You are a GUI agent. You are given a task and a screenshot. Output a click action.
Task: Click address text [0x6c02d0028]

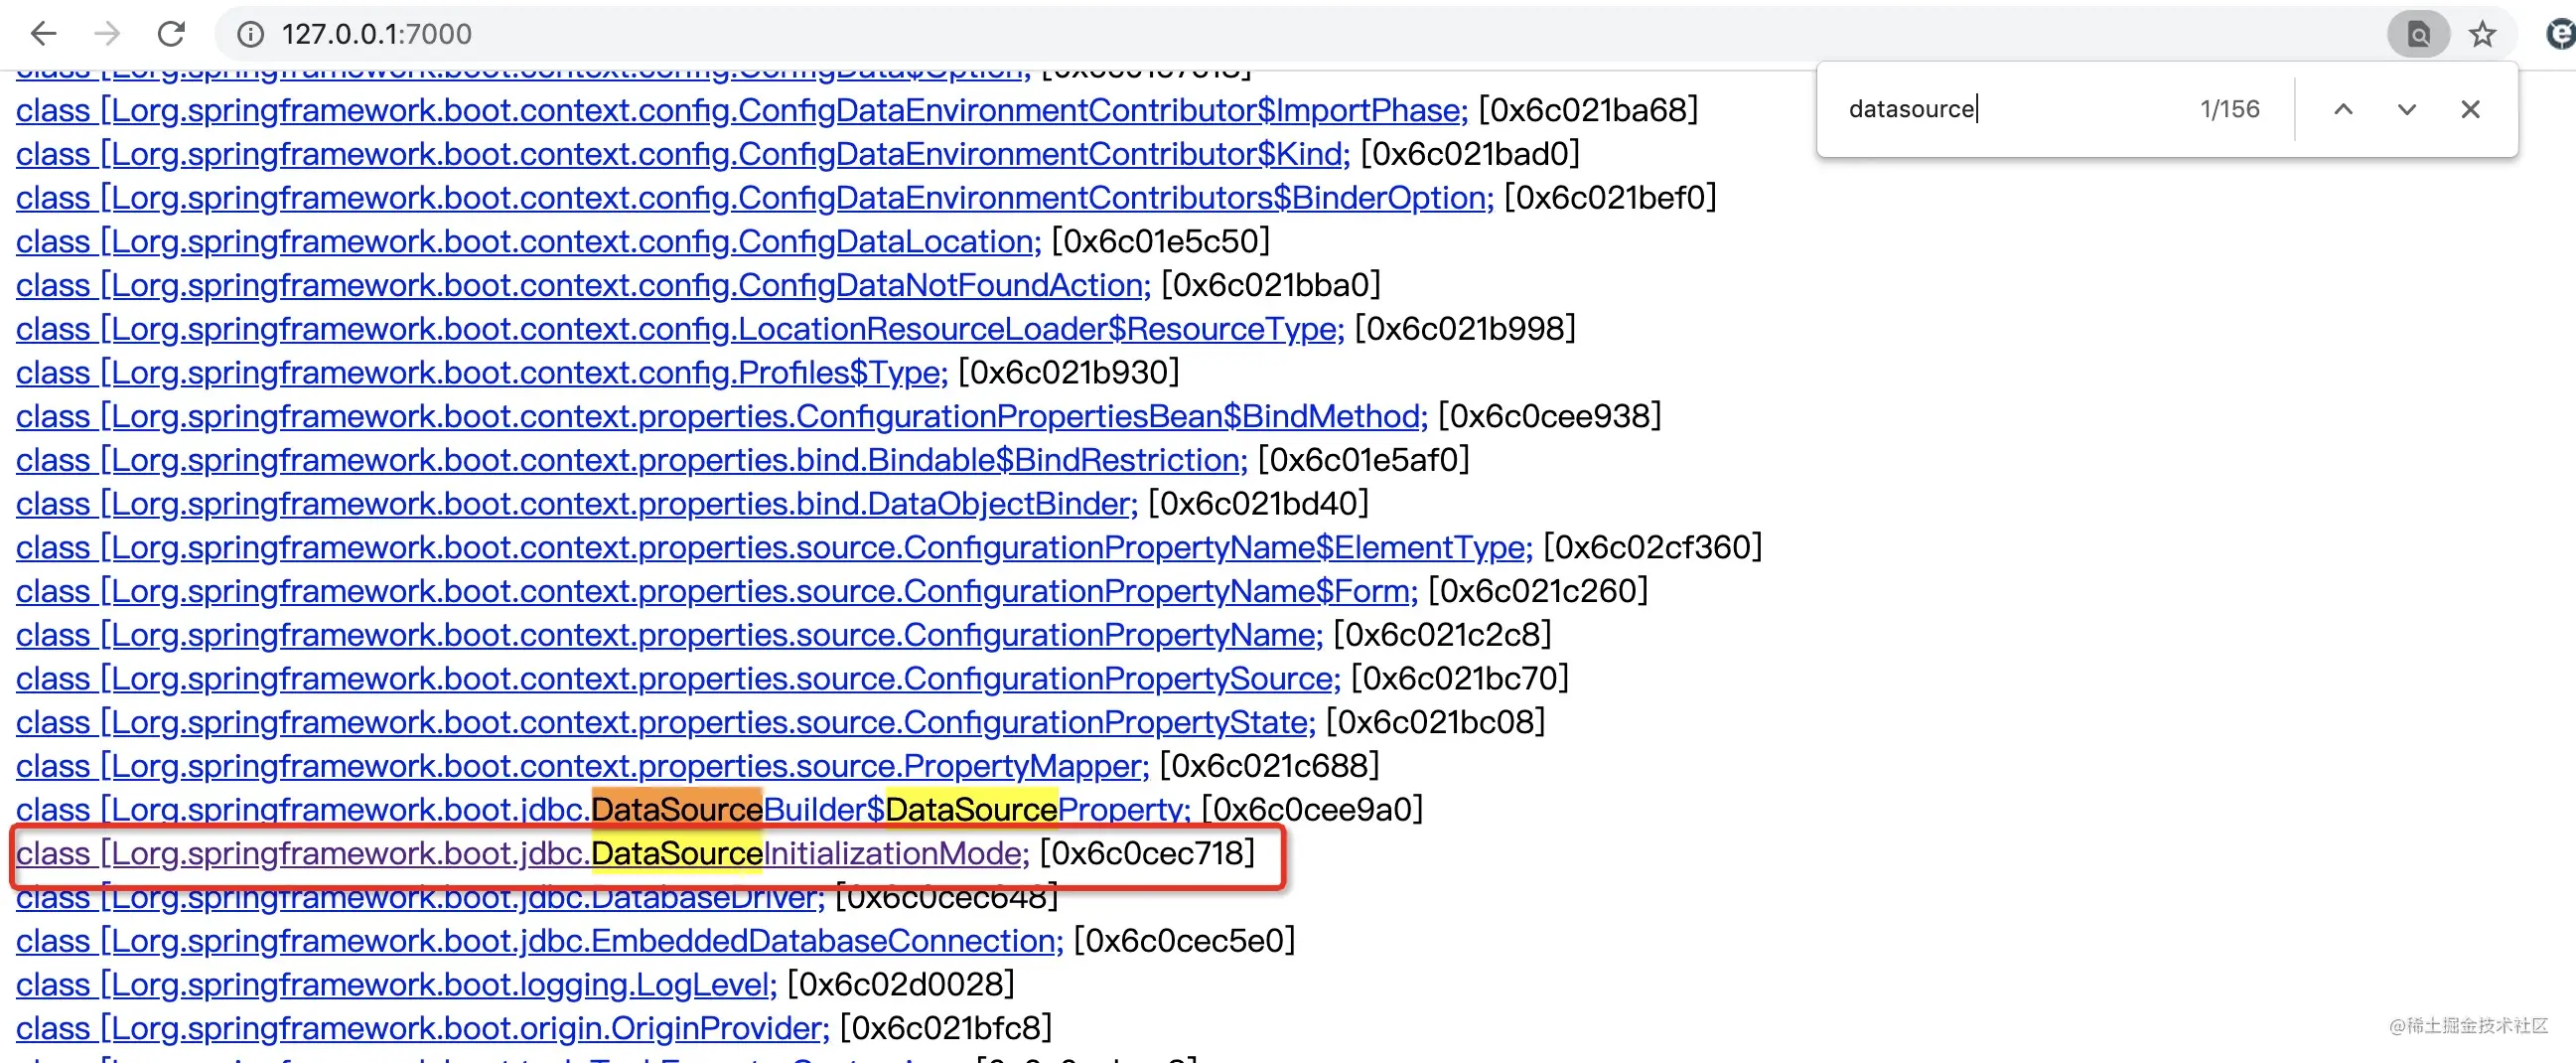pyautogui.click(x=901, y=984)
